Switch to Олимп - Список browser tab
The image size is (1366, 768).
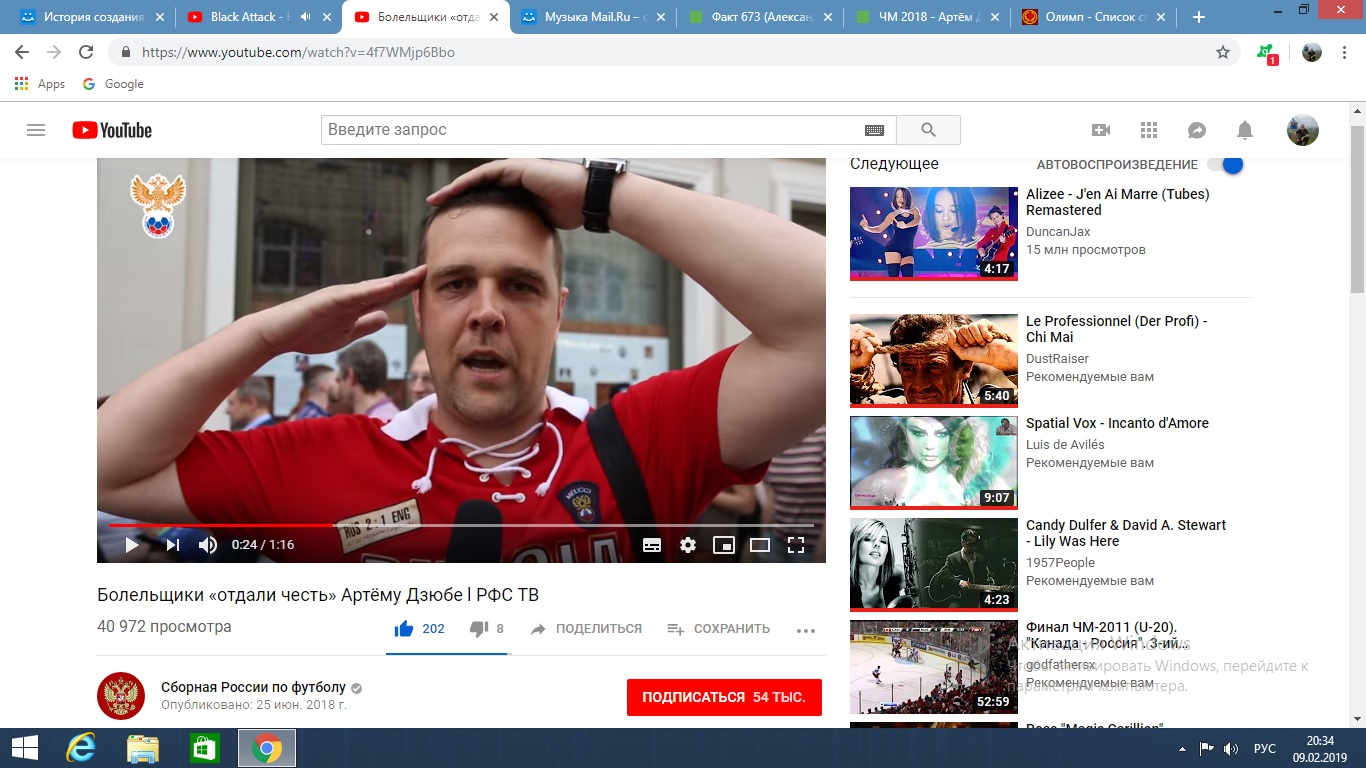coord(1093,17)
